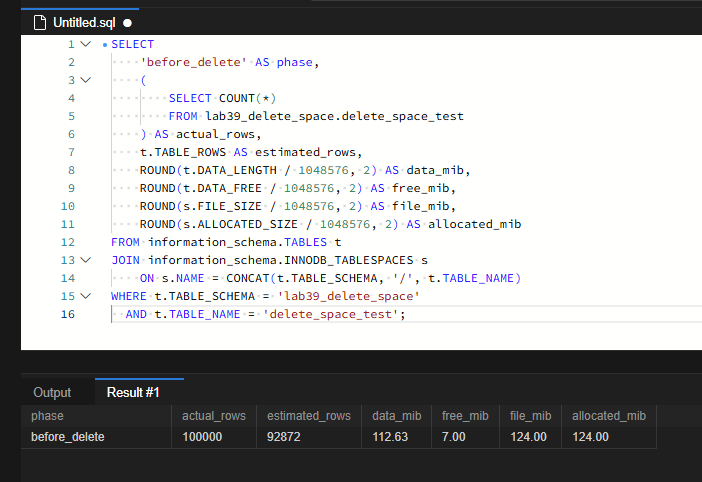Click lab39_delete_space.delete_space_test on line 5

point(334,116)
